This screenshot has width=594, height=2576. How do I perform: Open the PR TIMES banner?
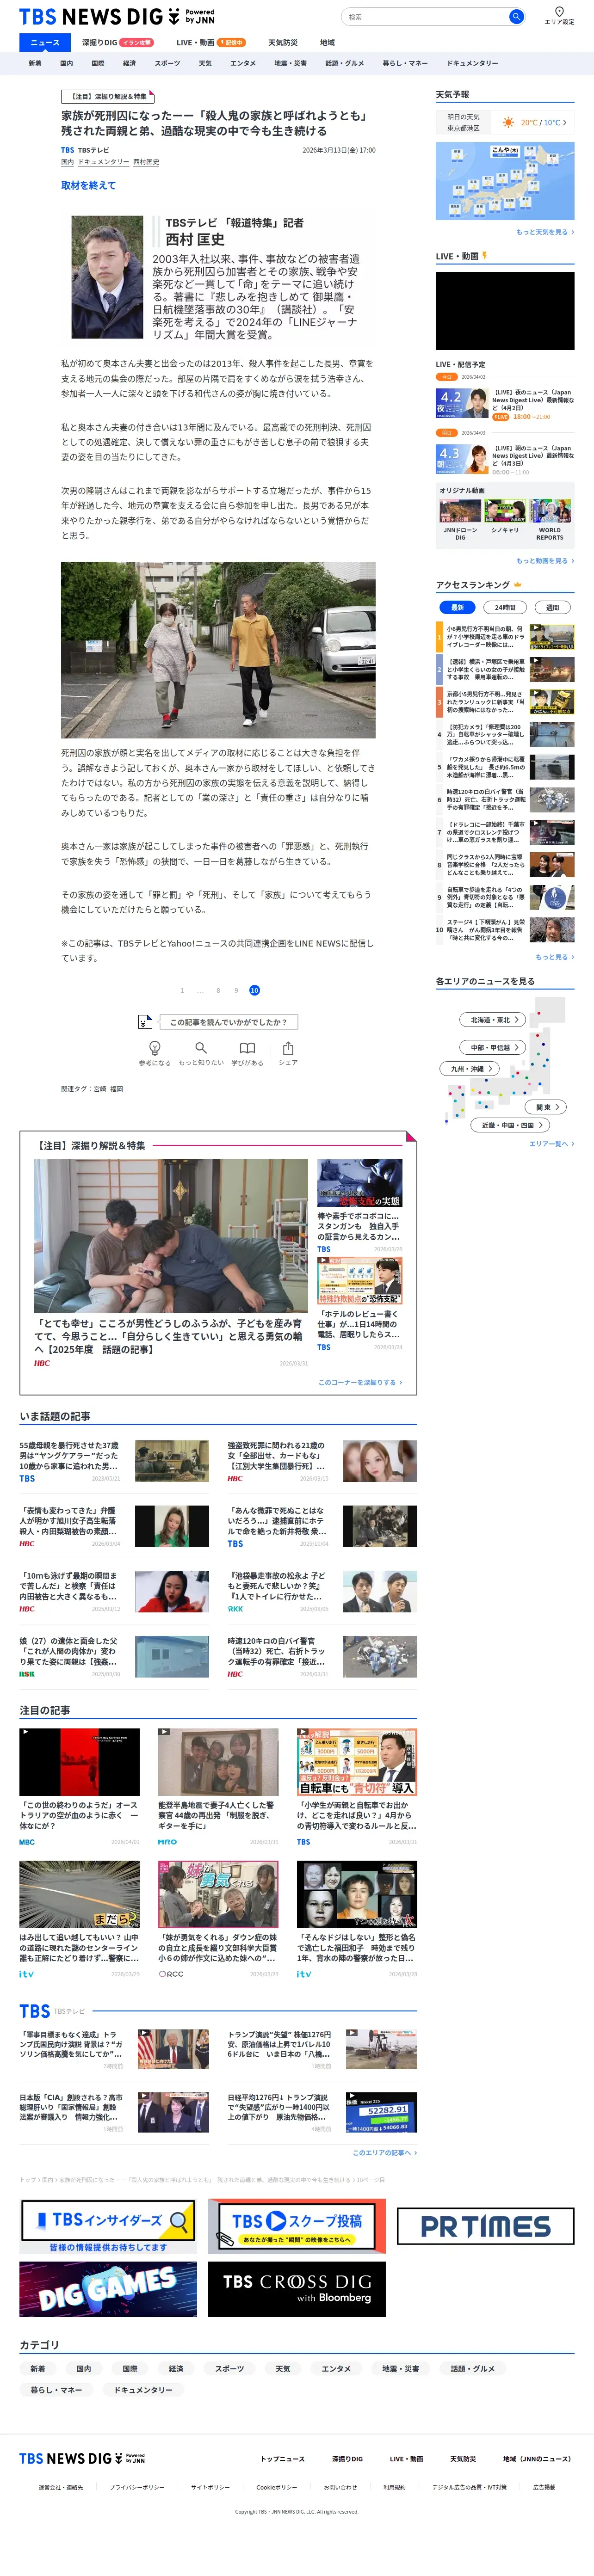pos(486,2225)
